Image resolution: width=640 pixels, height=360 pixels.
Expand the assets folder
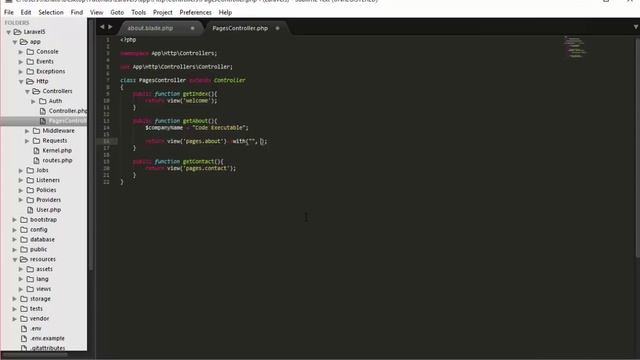21,269
